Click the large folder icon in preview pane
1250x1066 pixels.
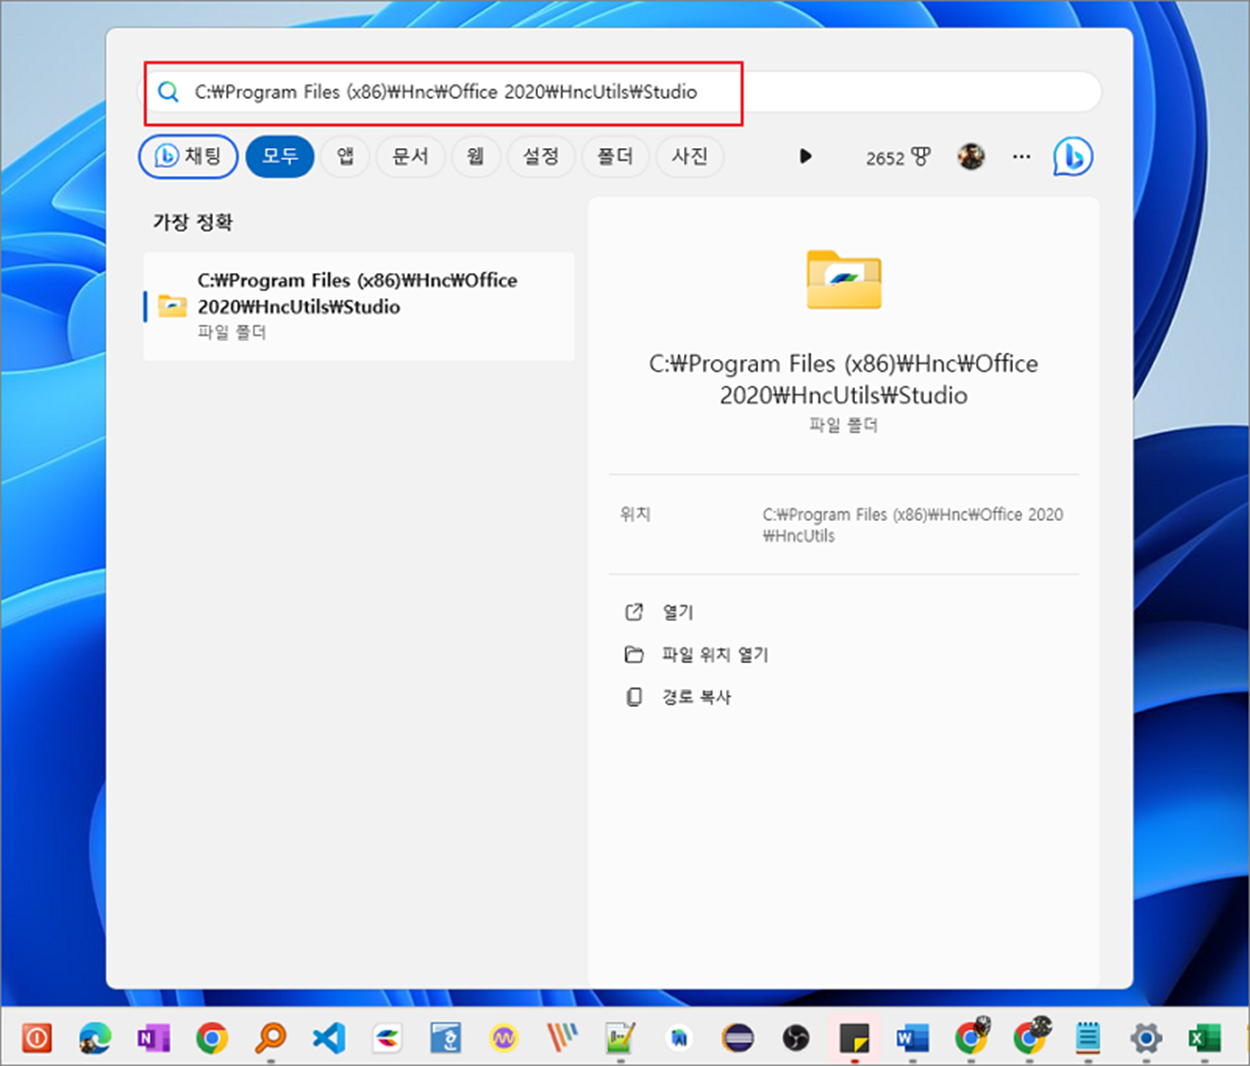[x=844, y=279]
